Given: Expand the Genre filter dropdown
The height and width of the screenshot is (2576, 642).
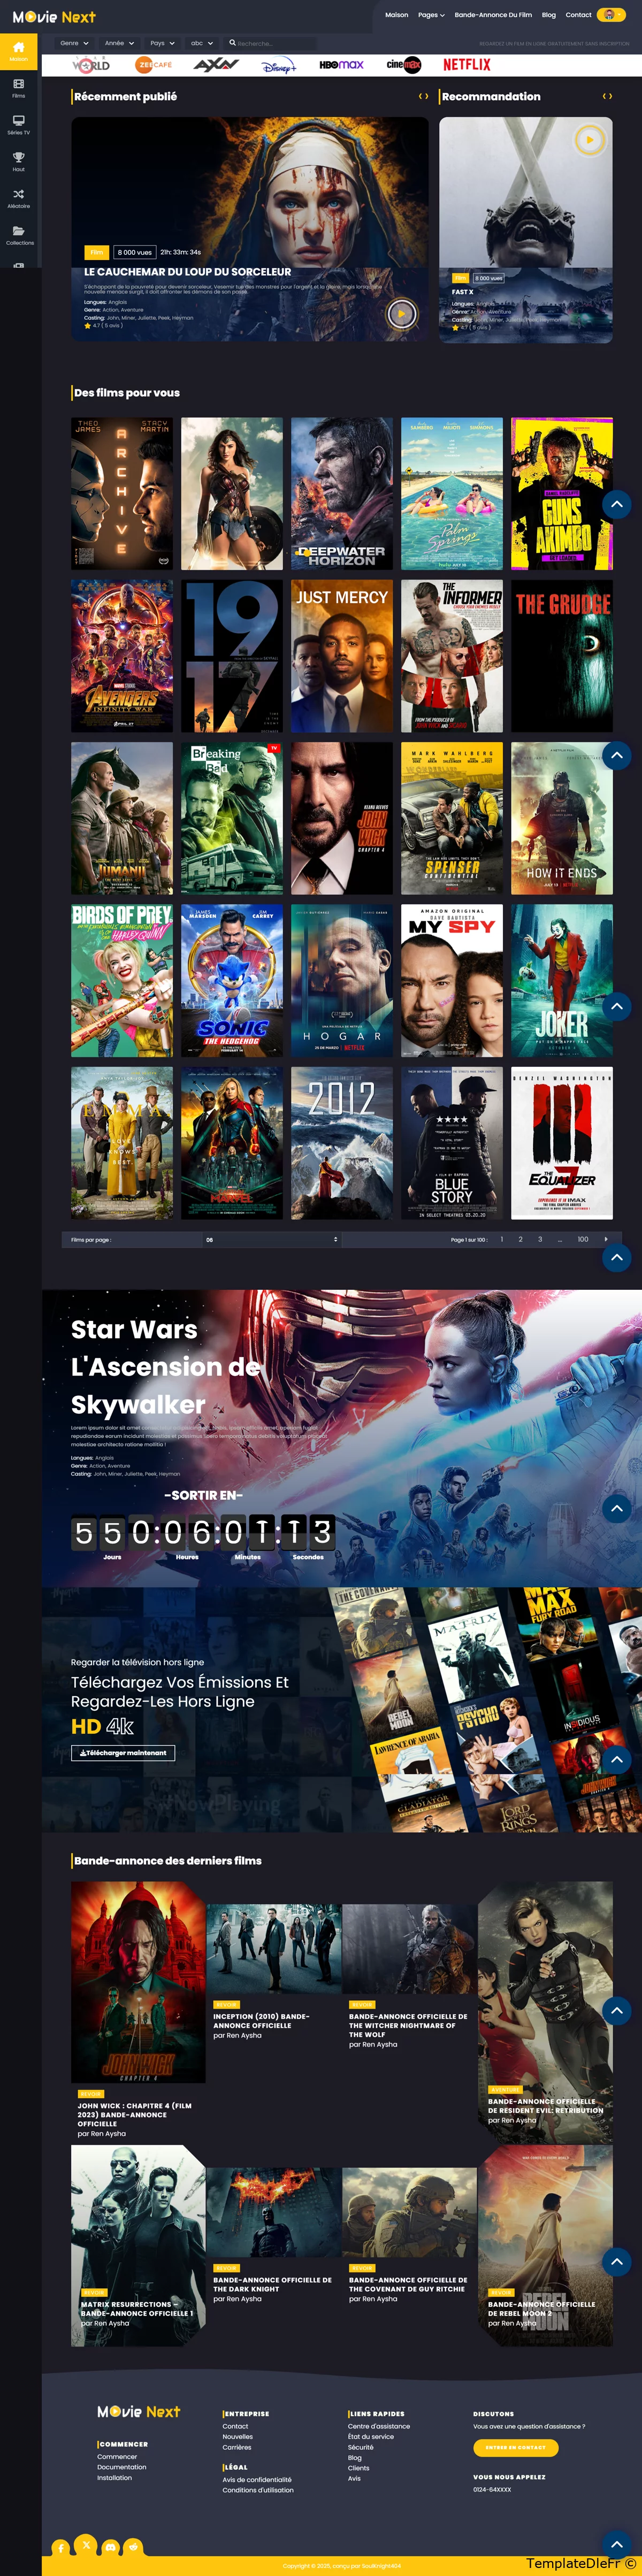Looking at the screenshot, I should pyautogui.click(x=74, y=43).
